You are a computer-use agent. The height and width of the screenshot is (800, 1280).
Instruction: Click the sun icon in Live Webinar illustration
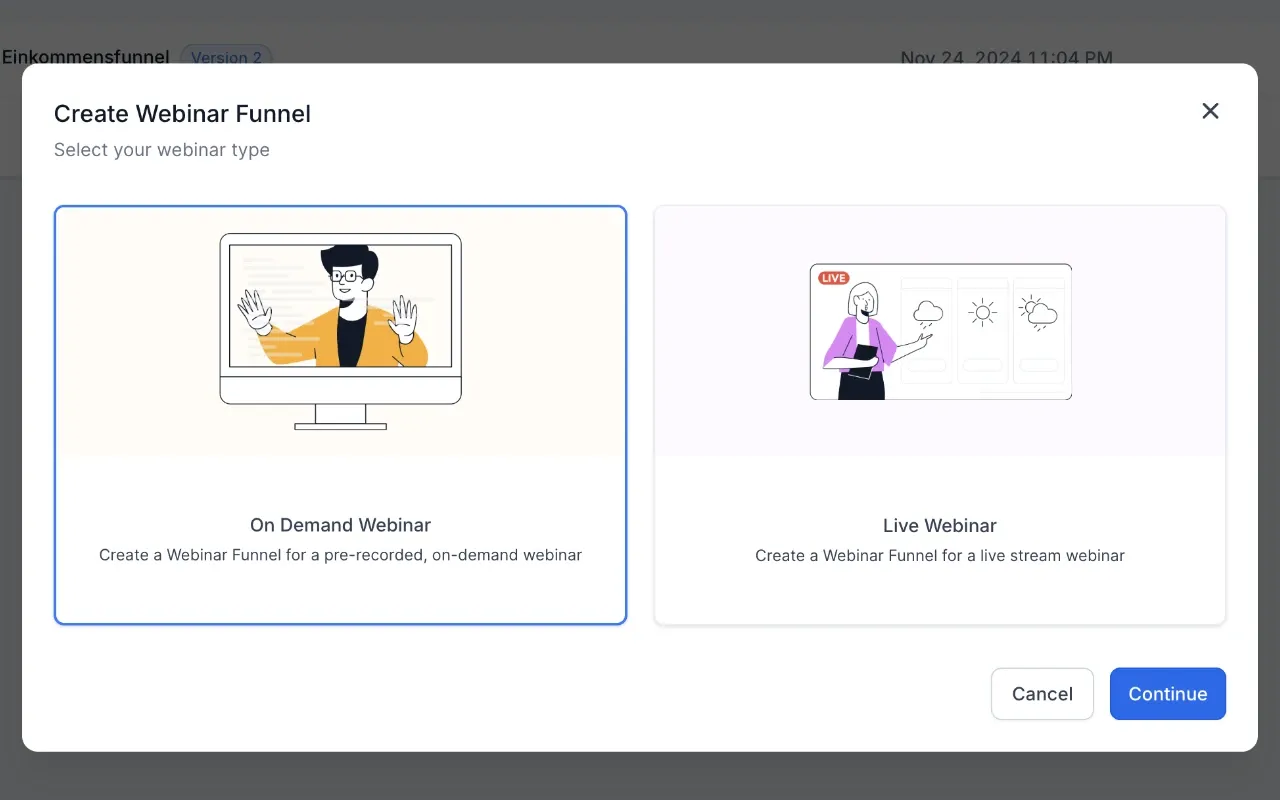[x=983, y=310]
